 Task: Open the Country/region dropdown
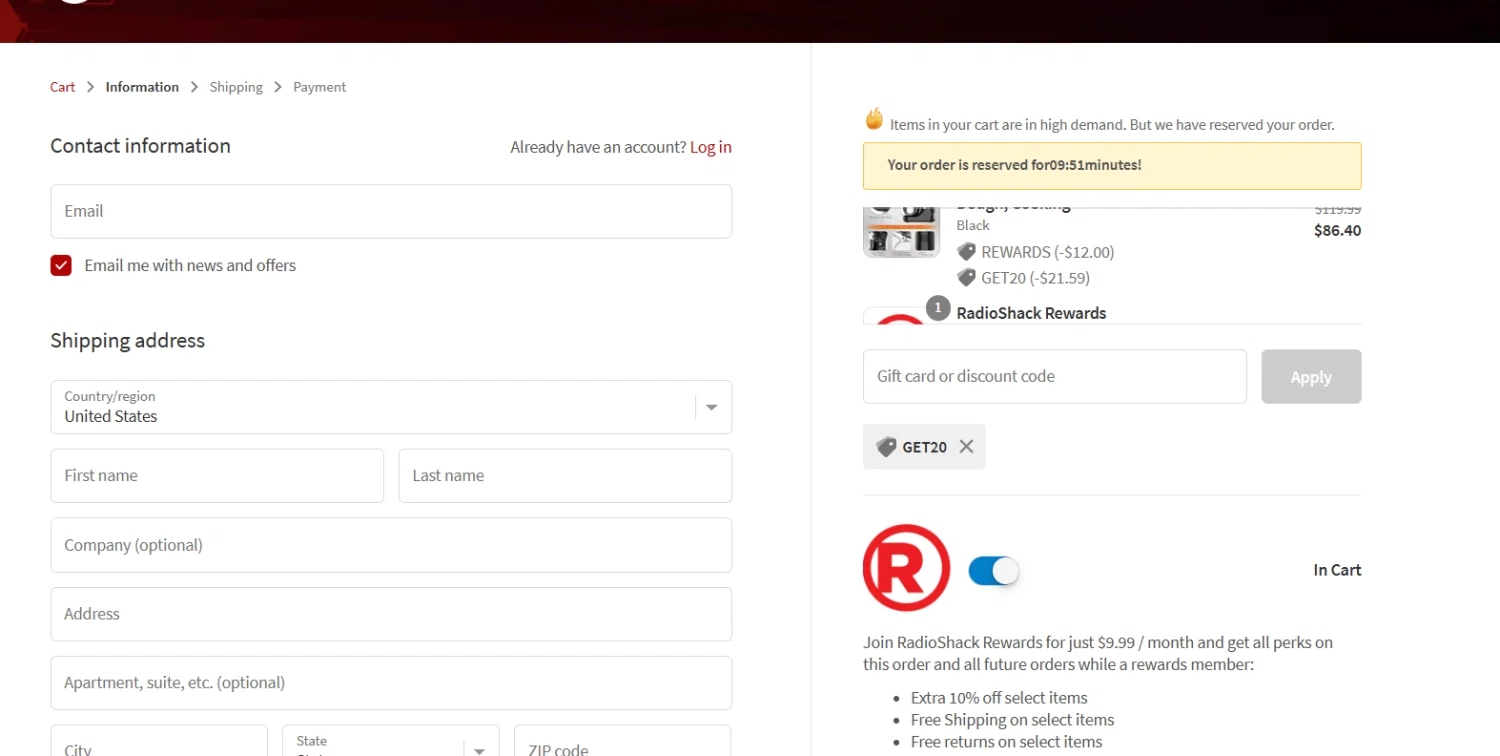pos(391,407)
